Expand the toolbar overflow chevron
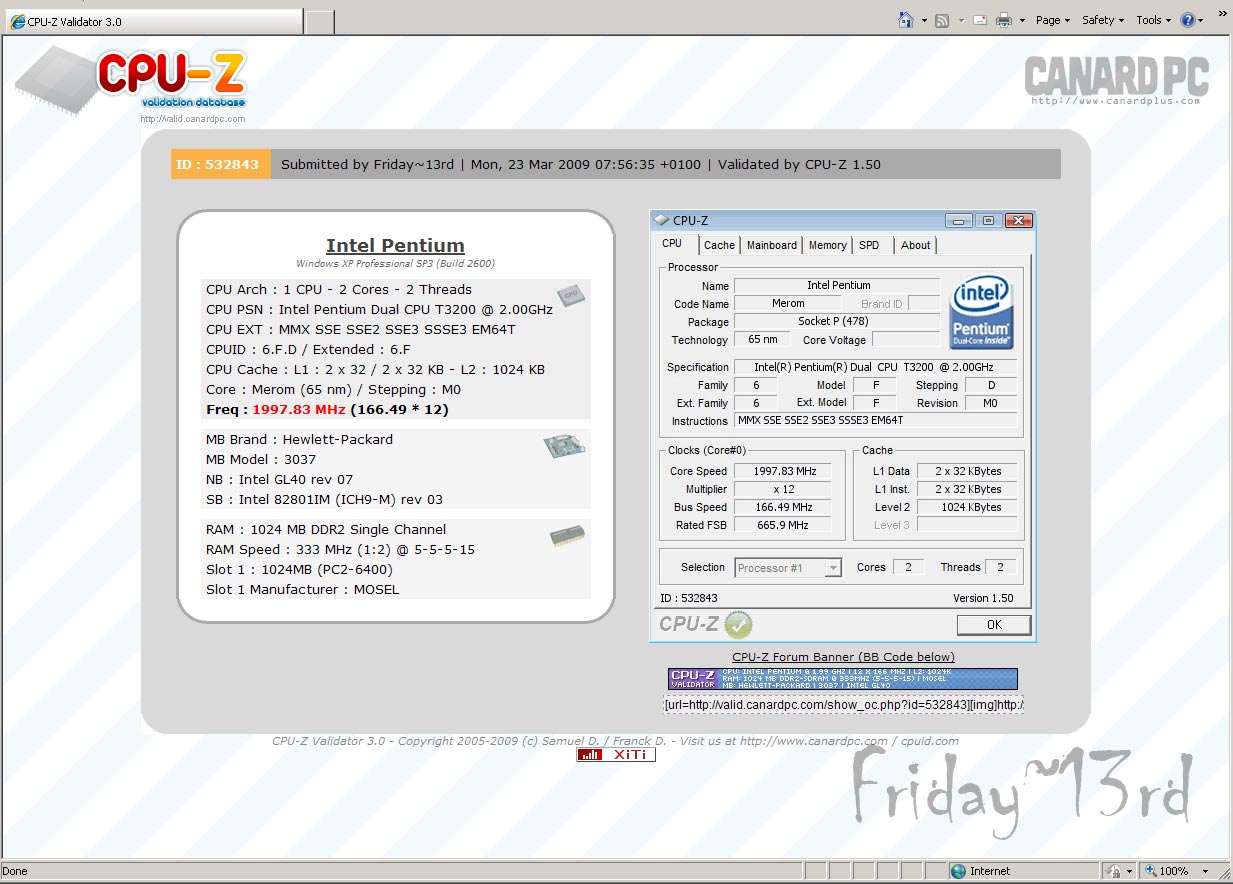Viewport: 1233px width, 884px height. (1221, 13)
